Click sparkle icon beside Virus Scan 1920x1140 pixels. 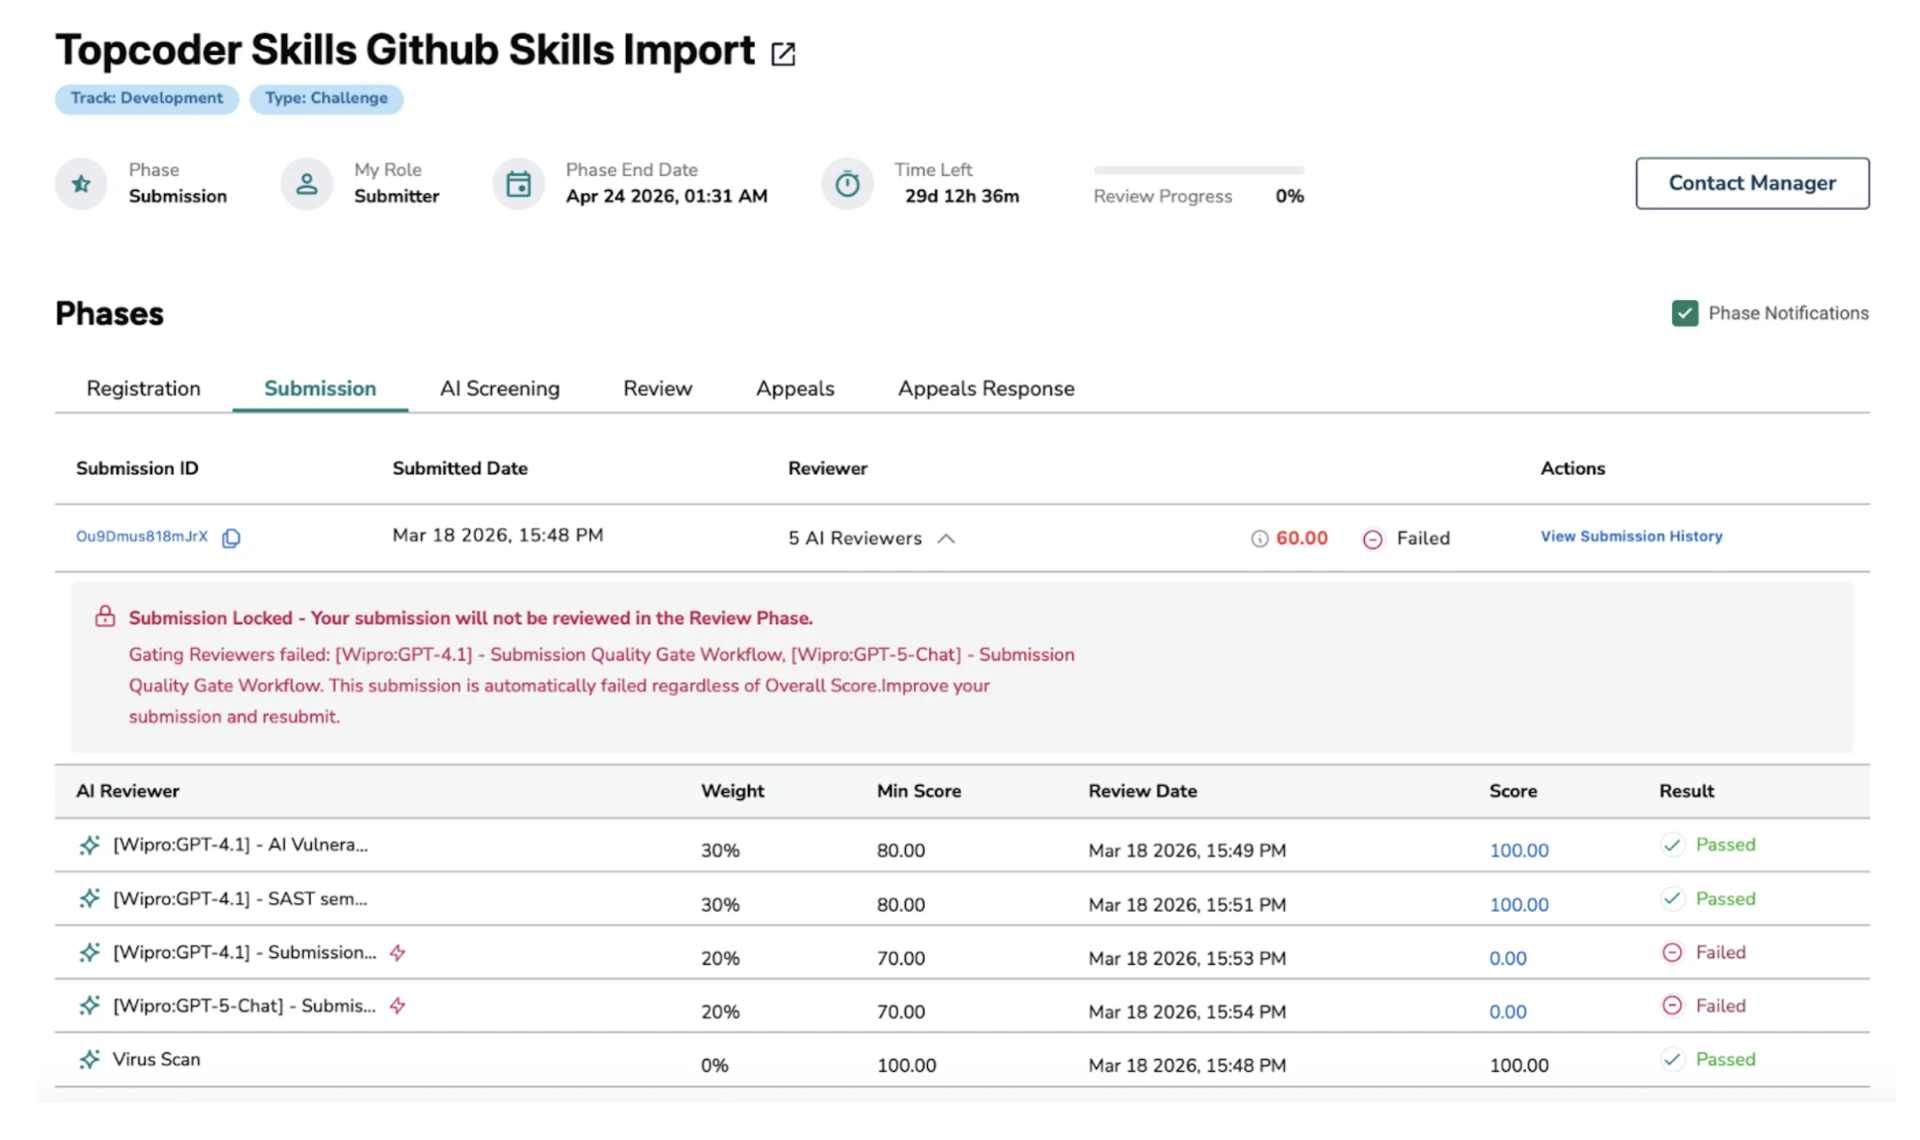click(x=90, y=1059)
